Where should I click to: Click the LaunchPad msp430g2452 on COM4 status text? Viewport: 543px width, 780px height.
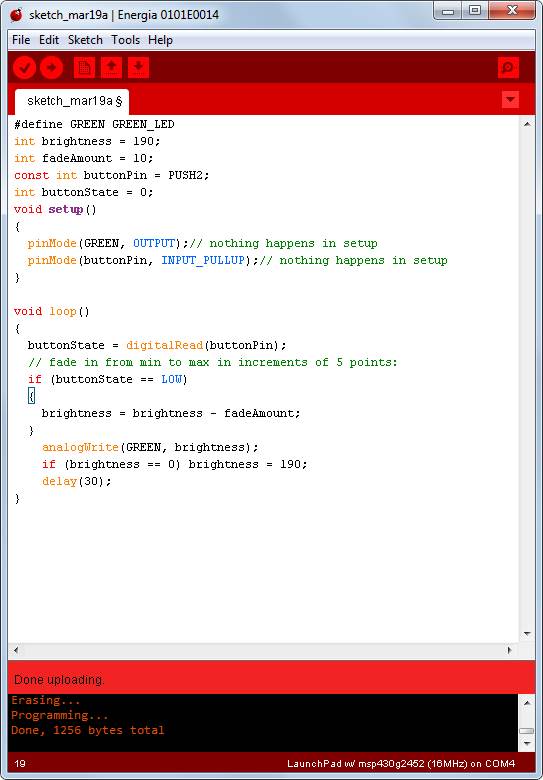coord(401,764)
